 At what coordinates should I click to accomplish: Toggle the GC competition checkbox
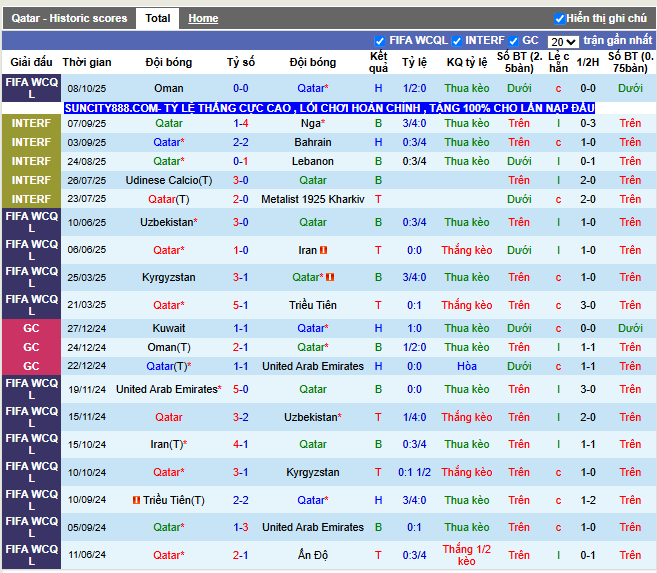(513, 41)
